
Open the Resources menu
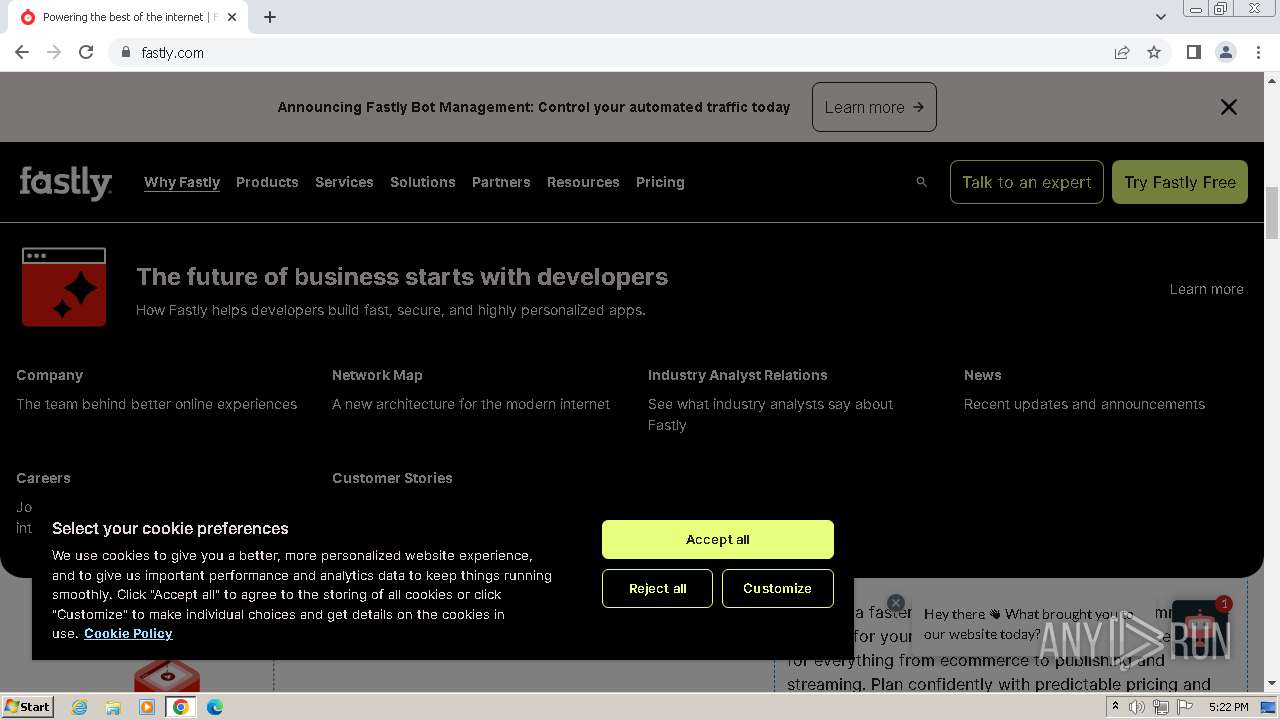tap(583, 182)
